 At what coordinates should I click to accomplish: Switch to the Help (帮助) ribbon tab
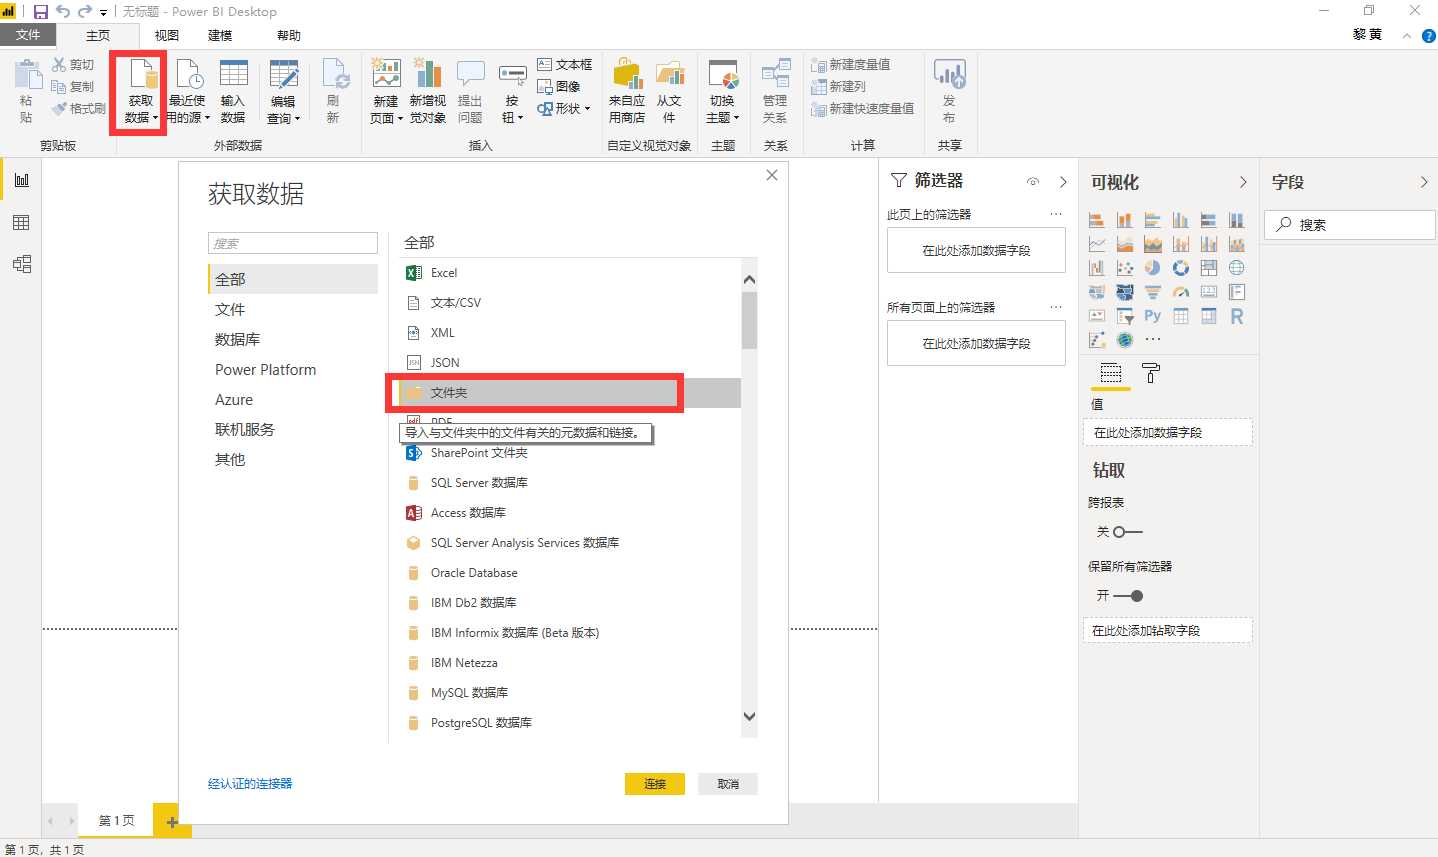[289, 35]
